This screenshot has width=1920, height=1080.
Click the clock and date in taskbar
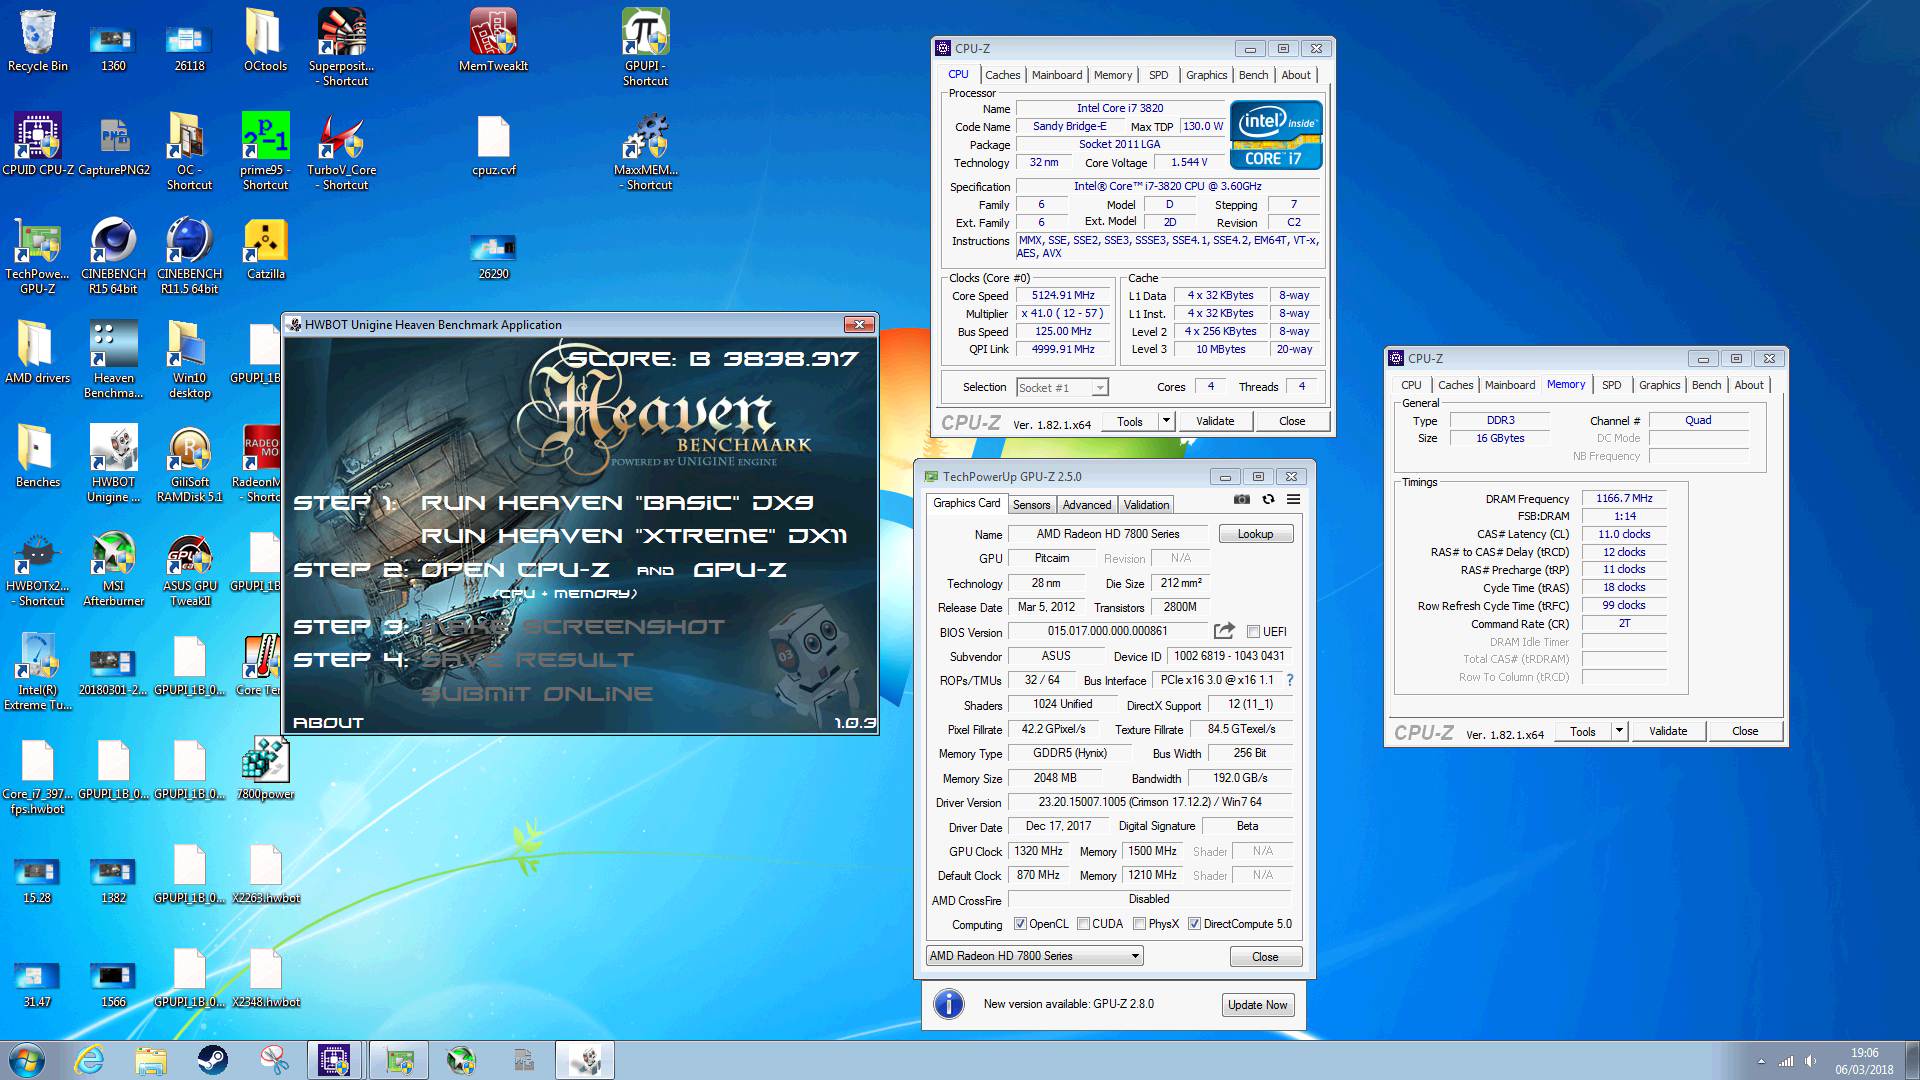(x=1864, y=1061)
